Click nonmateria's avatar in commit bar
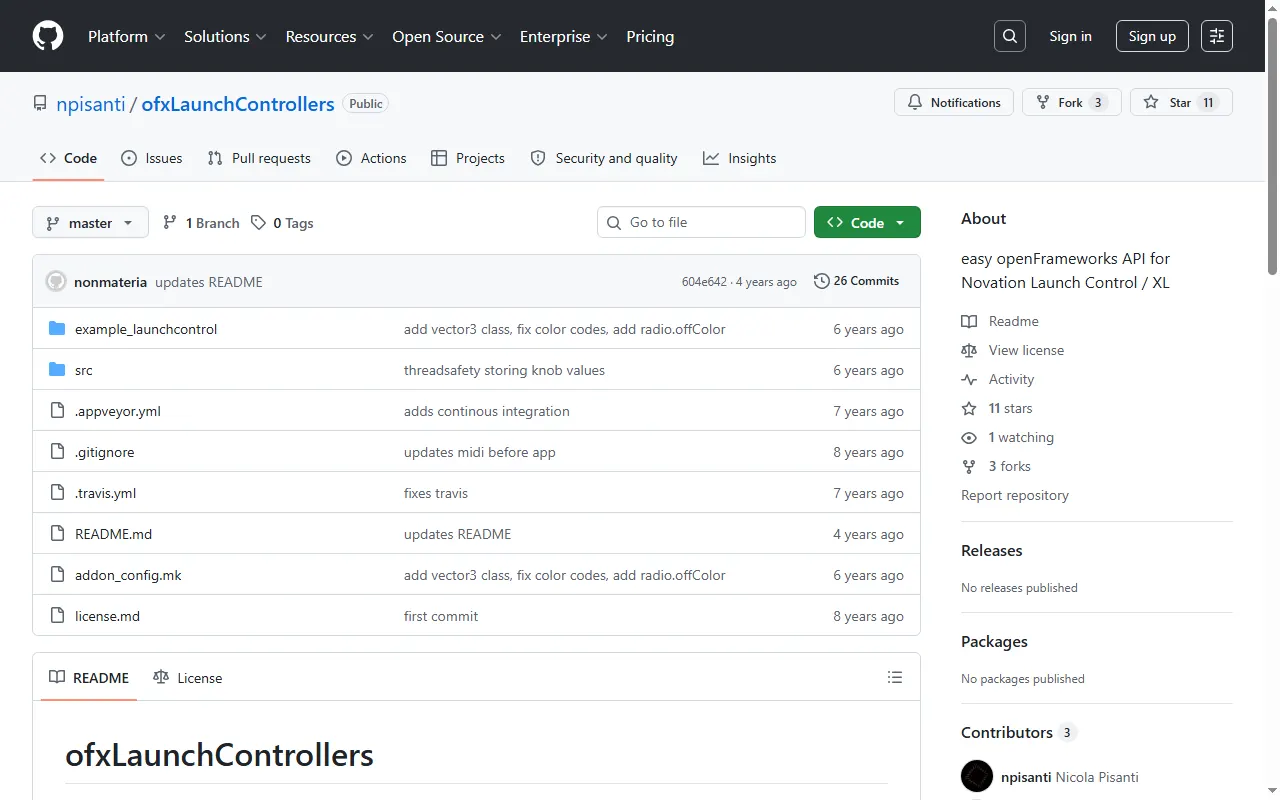This screenshot has width=1280, height=800. (x=56, y=282)
